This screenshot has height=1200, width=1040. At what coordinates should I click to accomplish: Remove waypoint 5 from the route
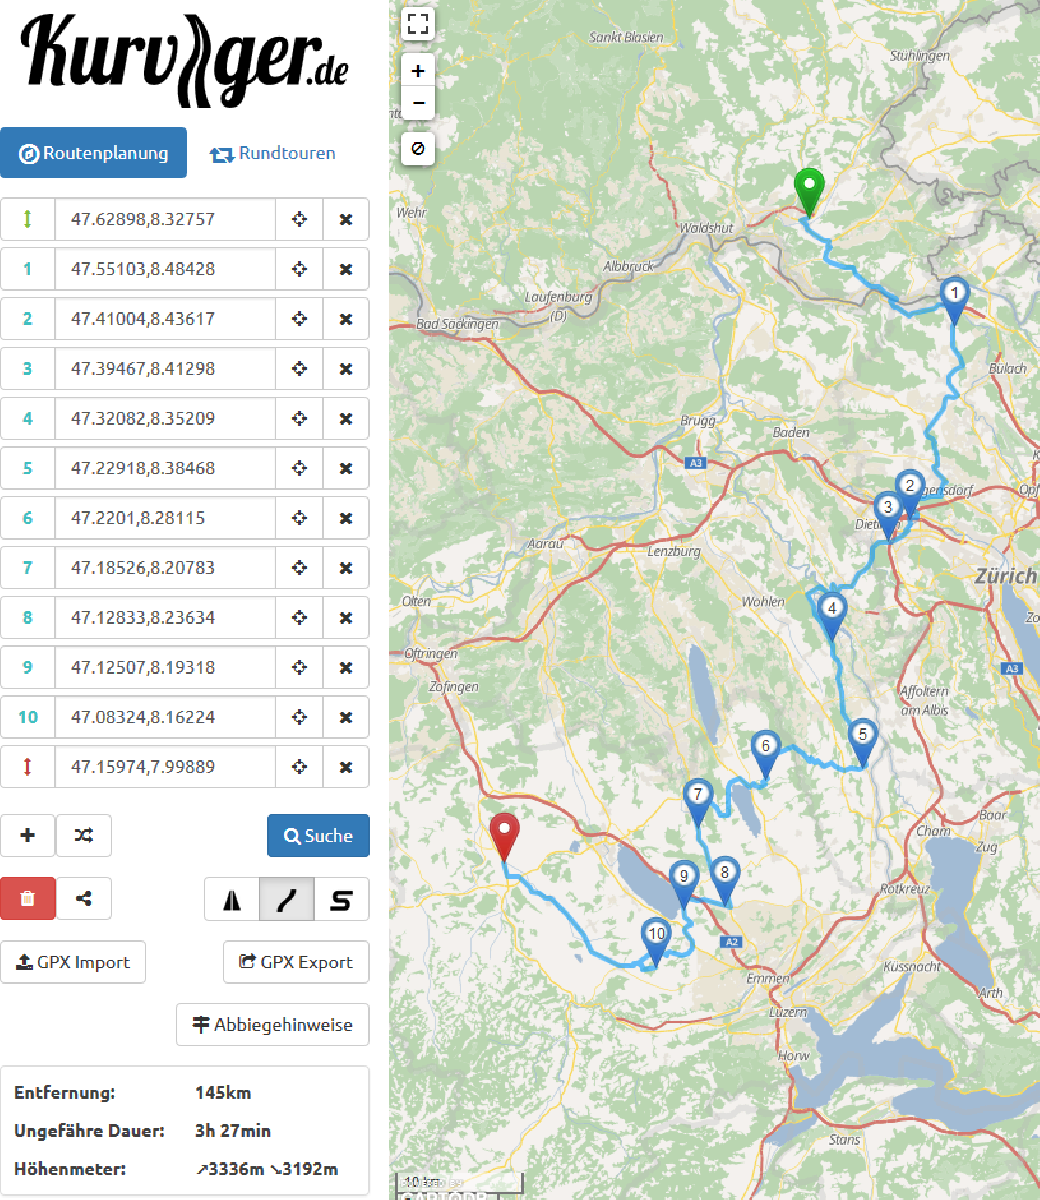pos(346,468)
